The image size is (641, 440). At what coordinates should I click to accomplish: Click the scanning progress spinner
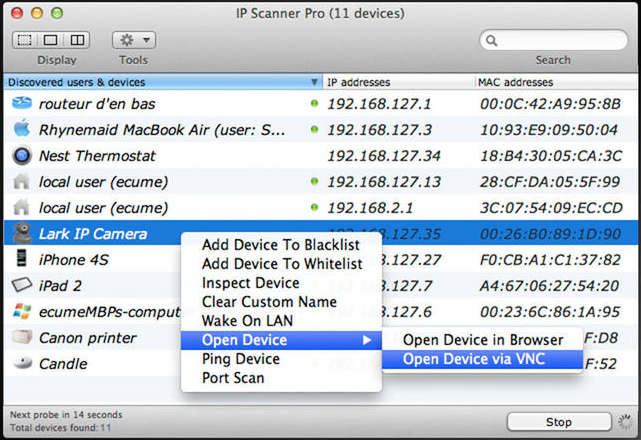tap(625, 422)
